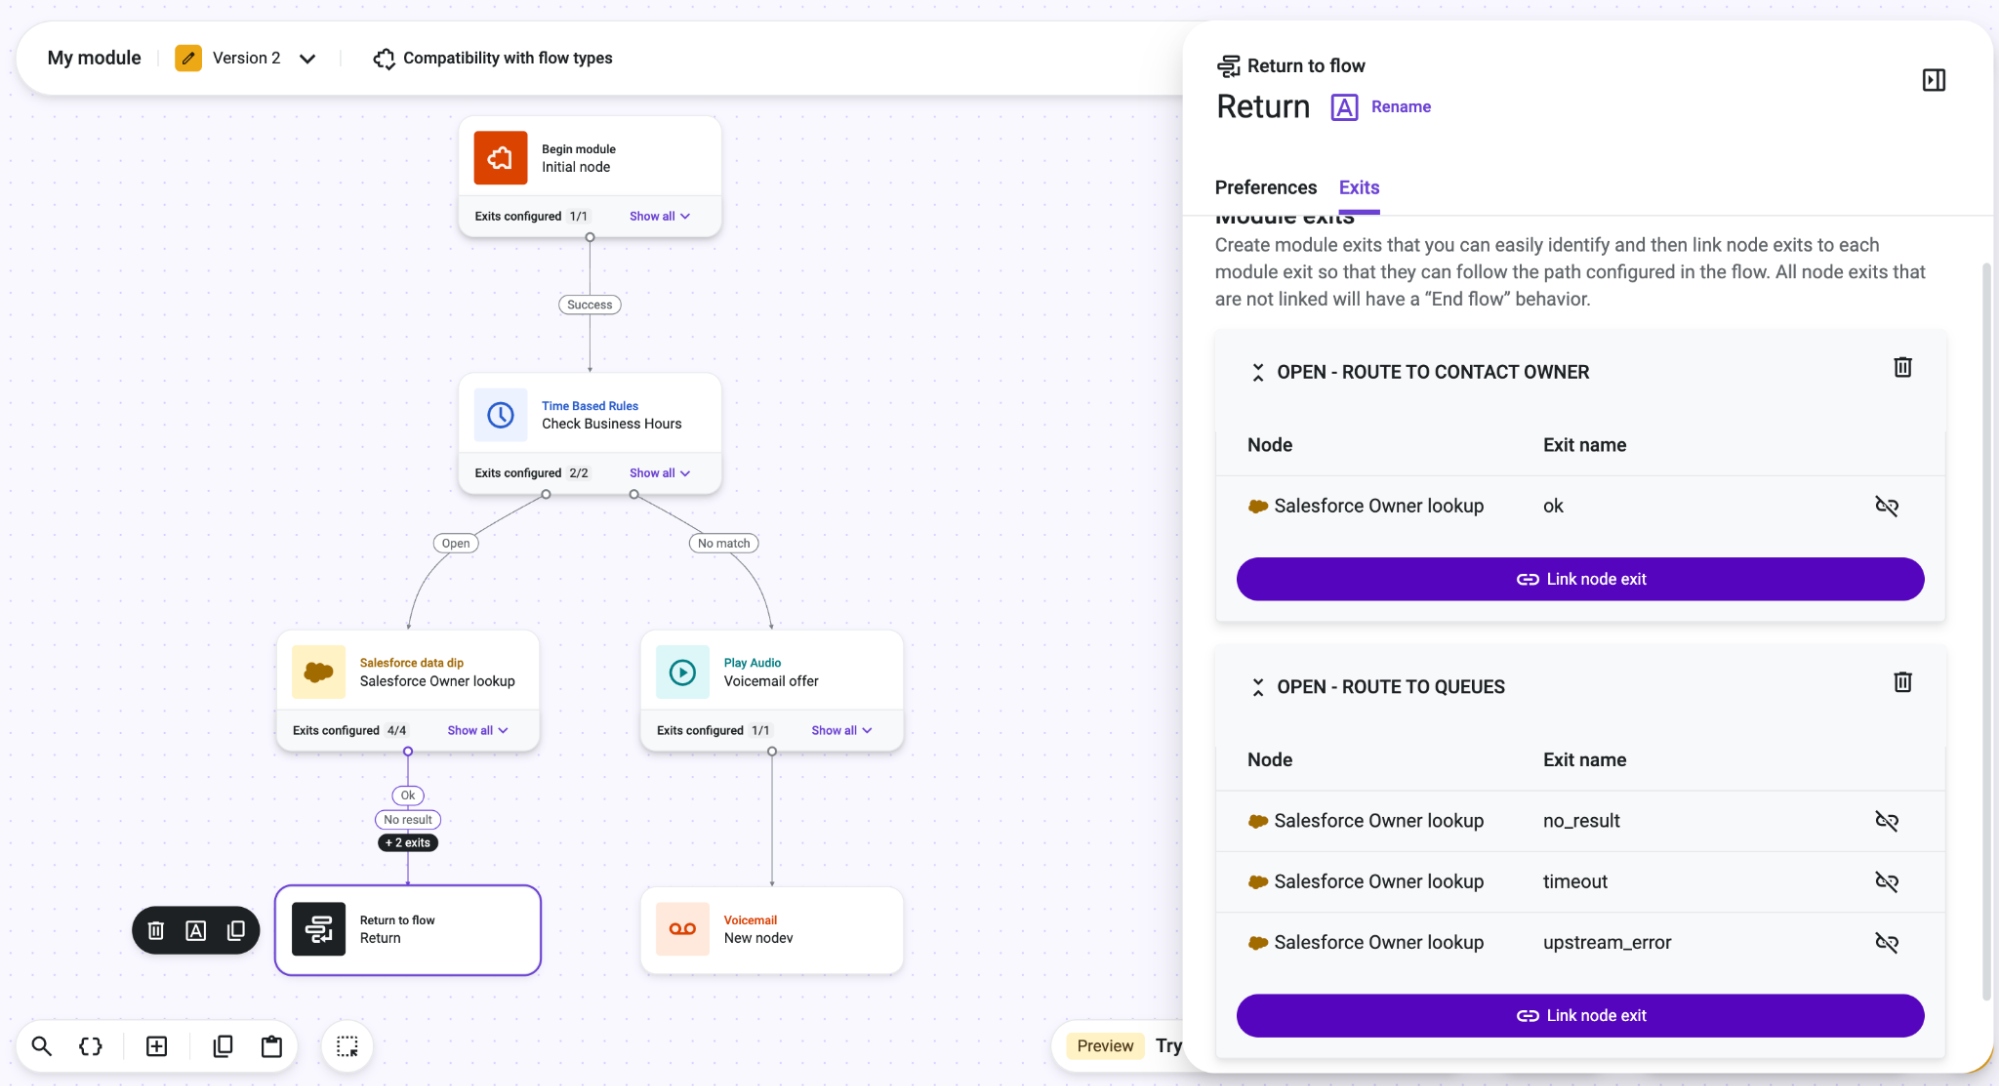Click Link node exit under Route to Queues
1999x1087 pixels.
1579,1015
